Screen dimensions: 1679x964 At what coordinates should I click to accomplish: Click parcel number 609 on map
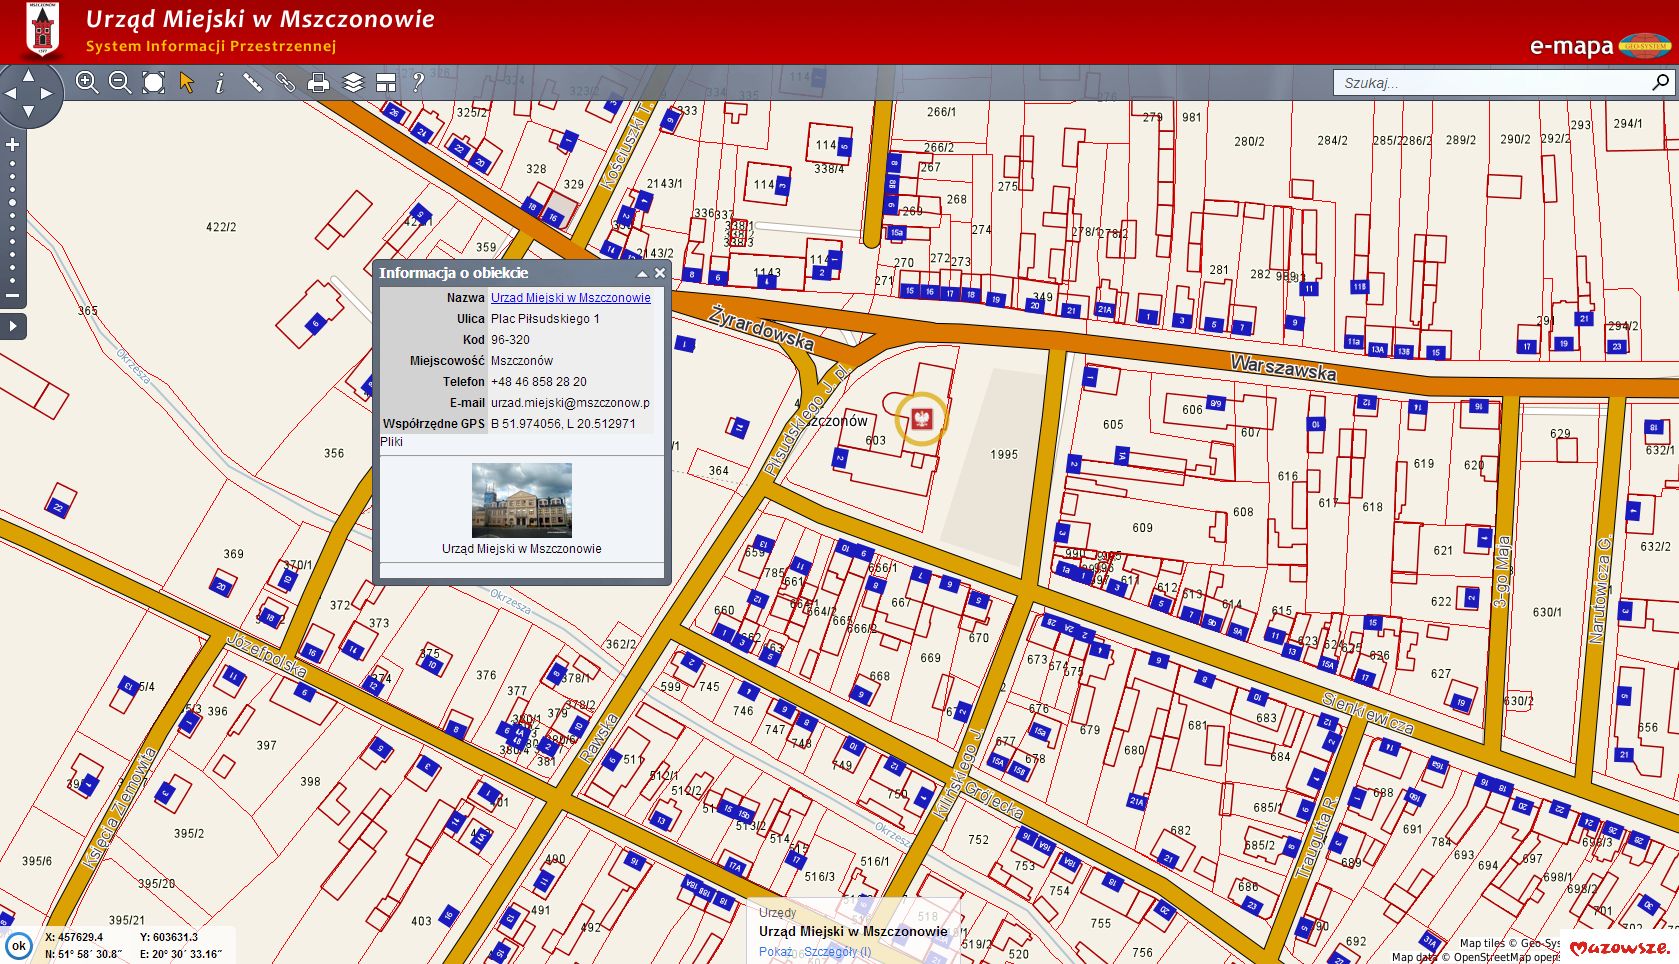click(1142, 528)
